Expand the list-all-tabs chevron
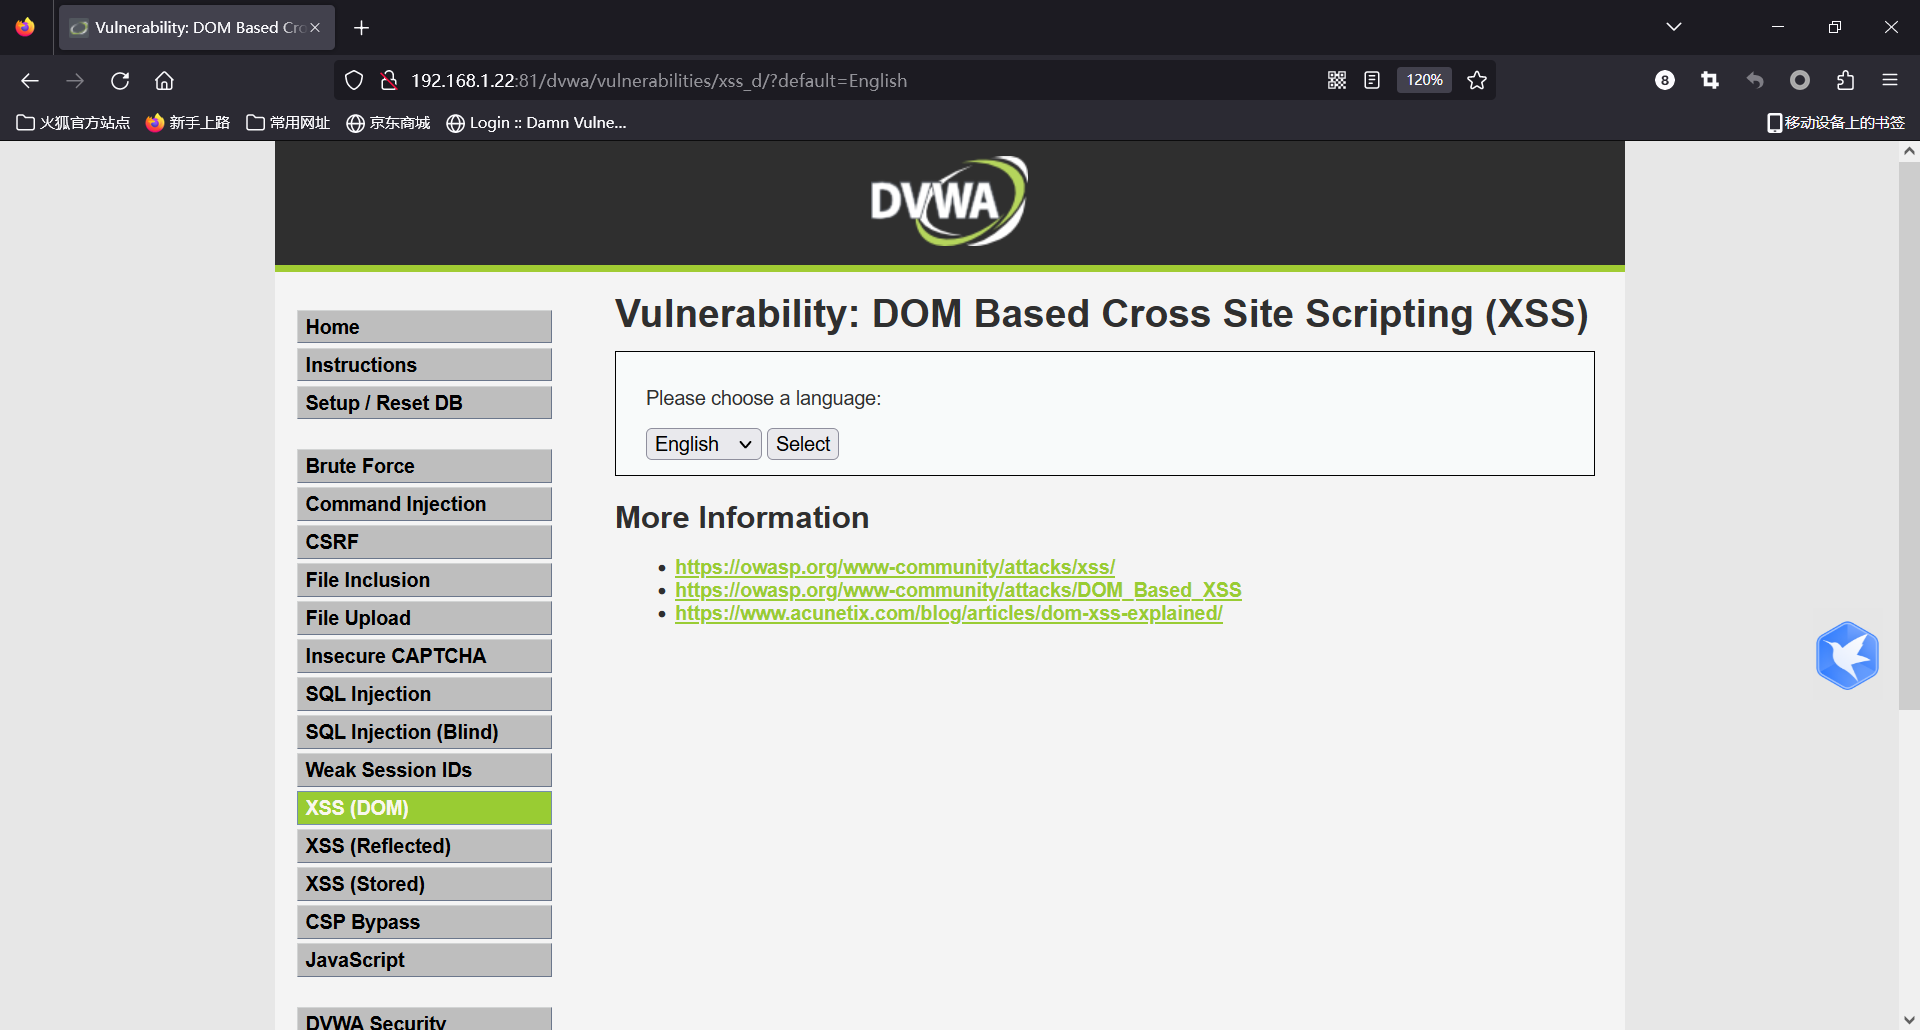The height and width of the screenshot is (1030, 1920). [x=1674, y=27]
